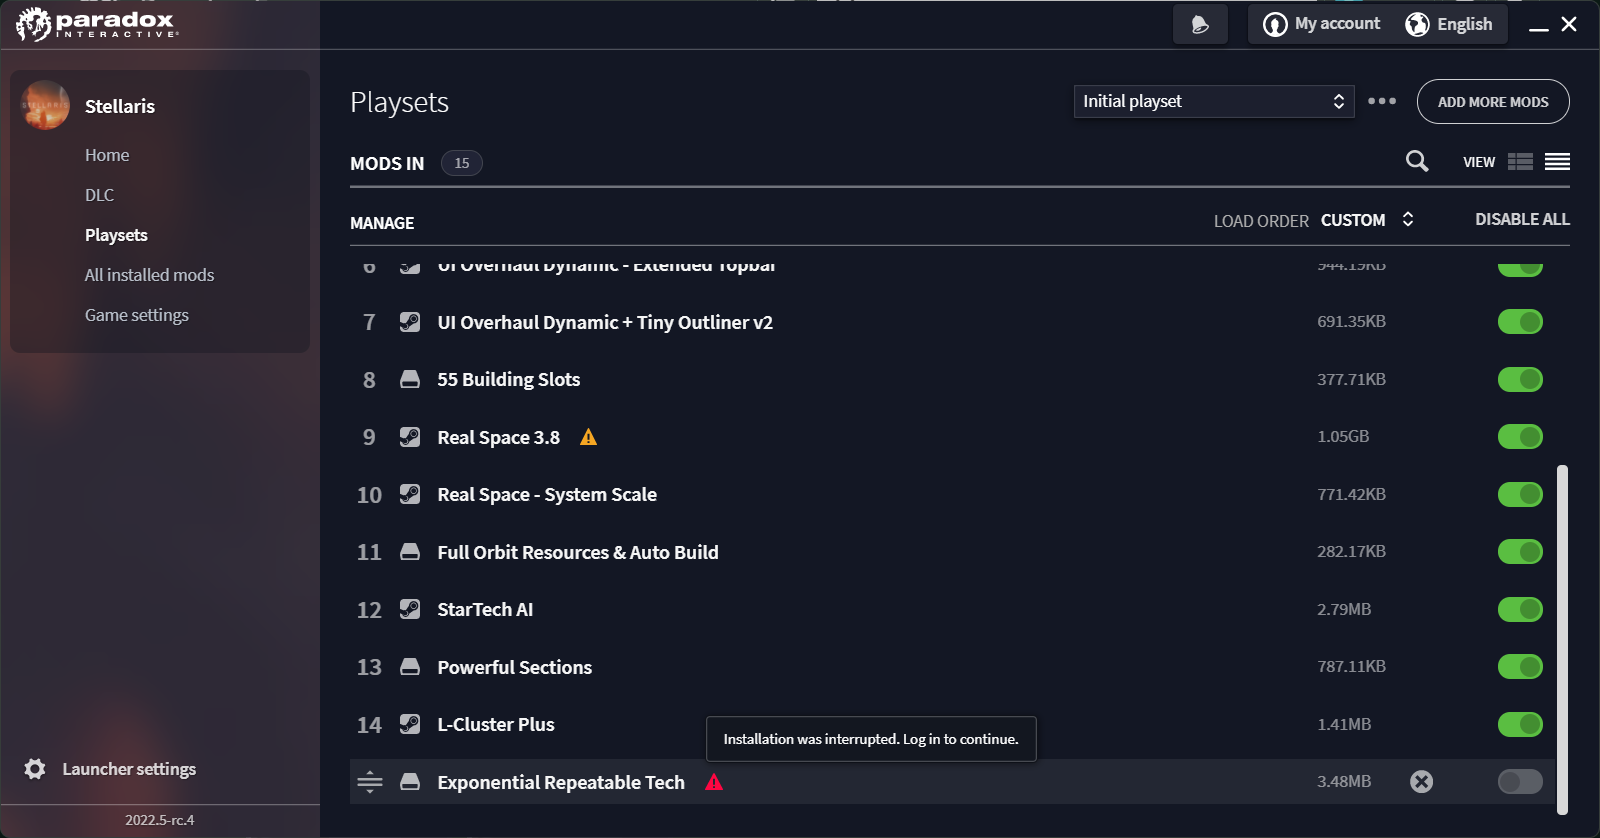Image resolution: width=1600 pixels, height=838 pixels.
Task: Click Steam source icon for Real Space 3.8
Action: coord(410,437)
